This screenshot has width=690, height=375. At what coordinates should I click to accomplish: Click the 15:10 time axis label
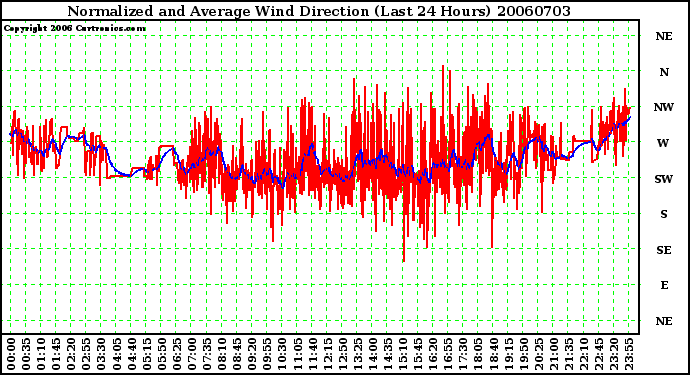tap(403, 354)
